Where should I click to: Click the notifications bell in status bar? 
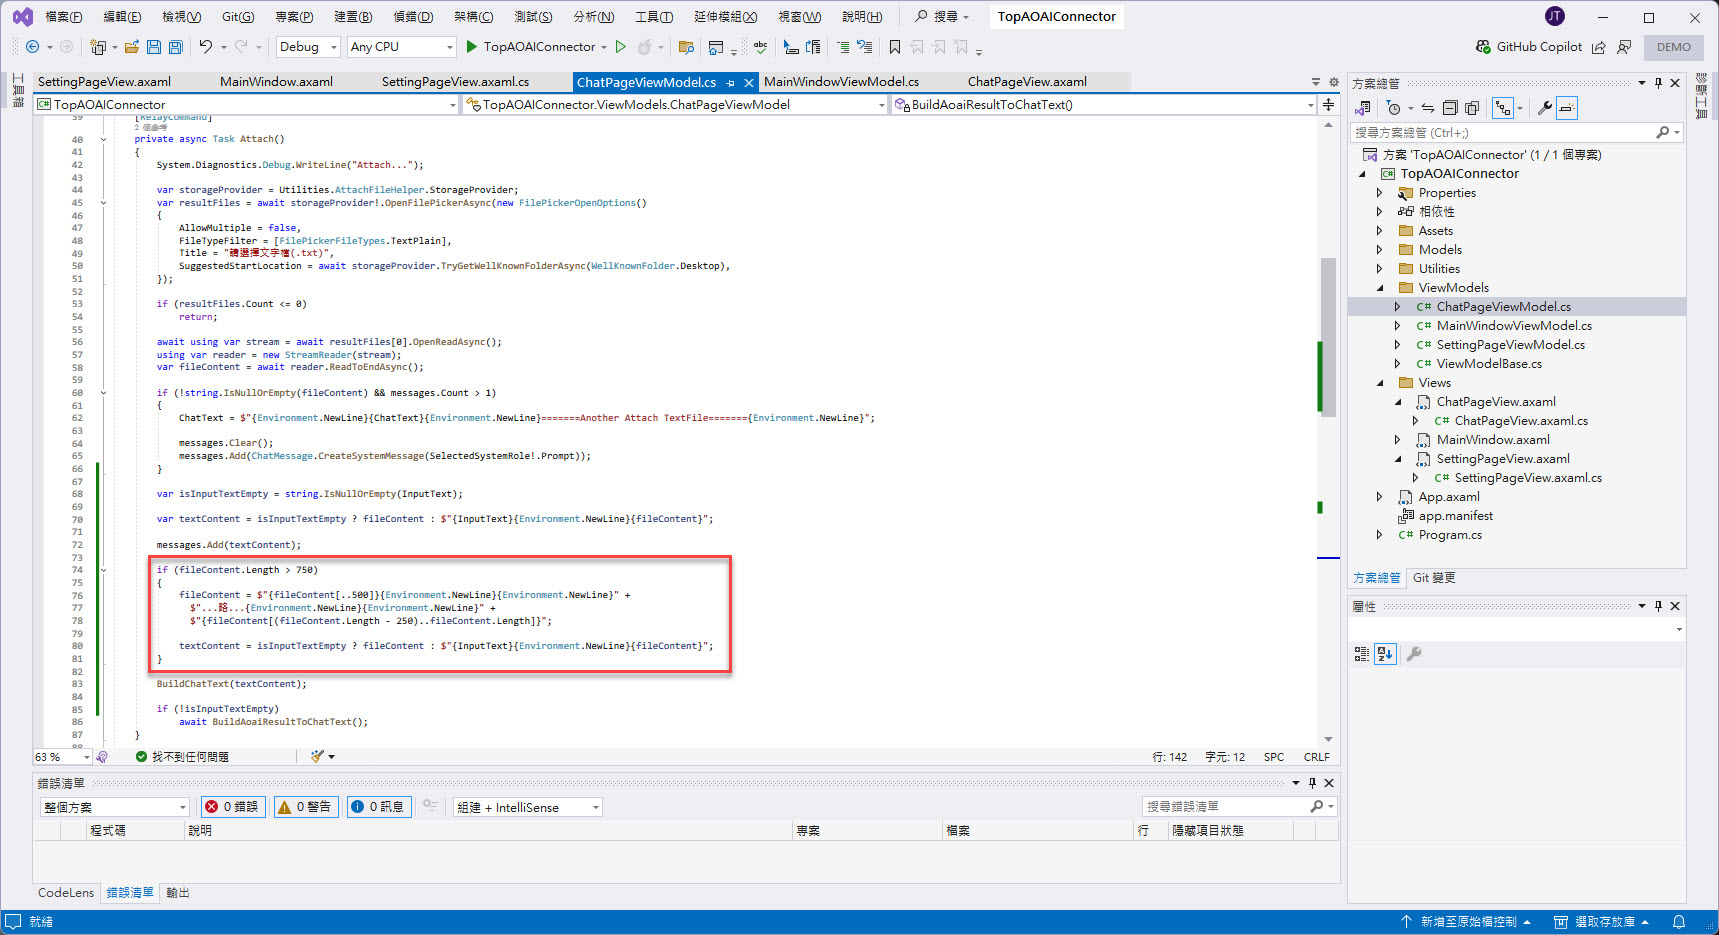pos(1679,922)
